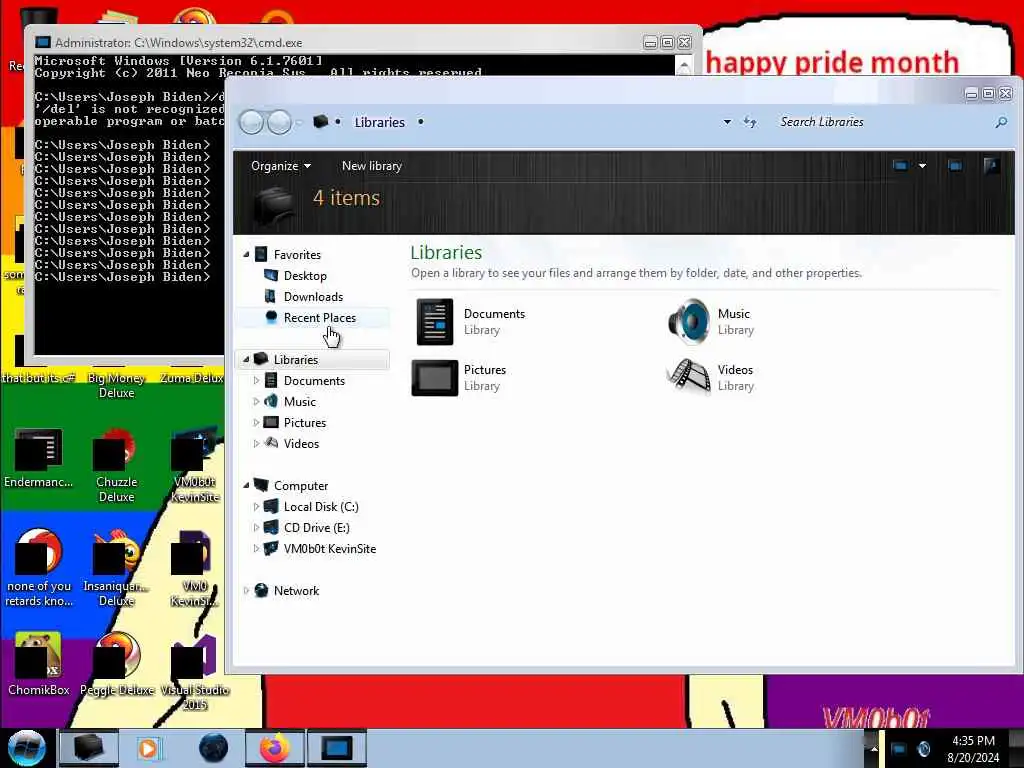
Task: Click the Libraries breadcrumb in address bar
Action: pyautogui.click(x=379, y=122)
